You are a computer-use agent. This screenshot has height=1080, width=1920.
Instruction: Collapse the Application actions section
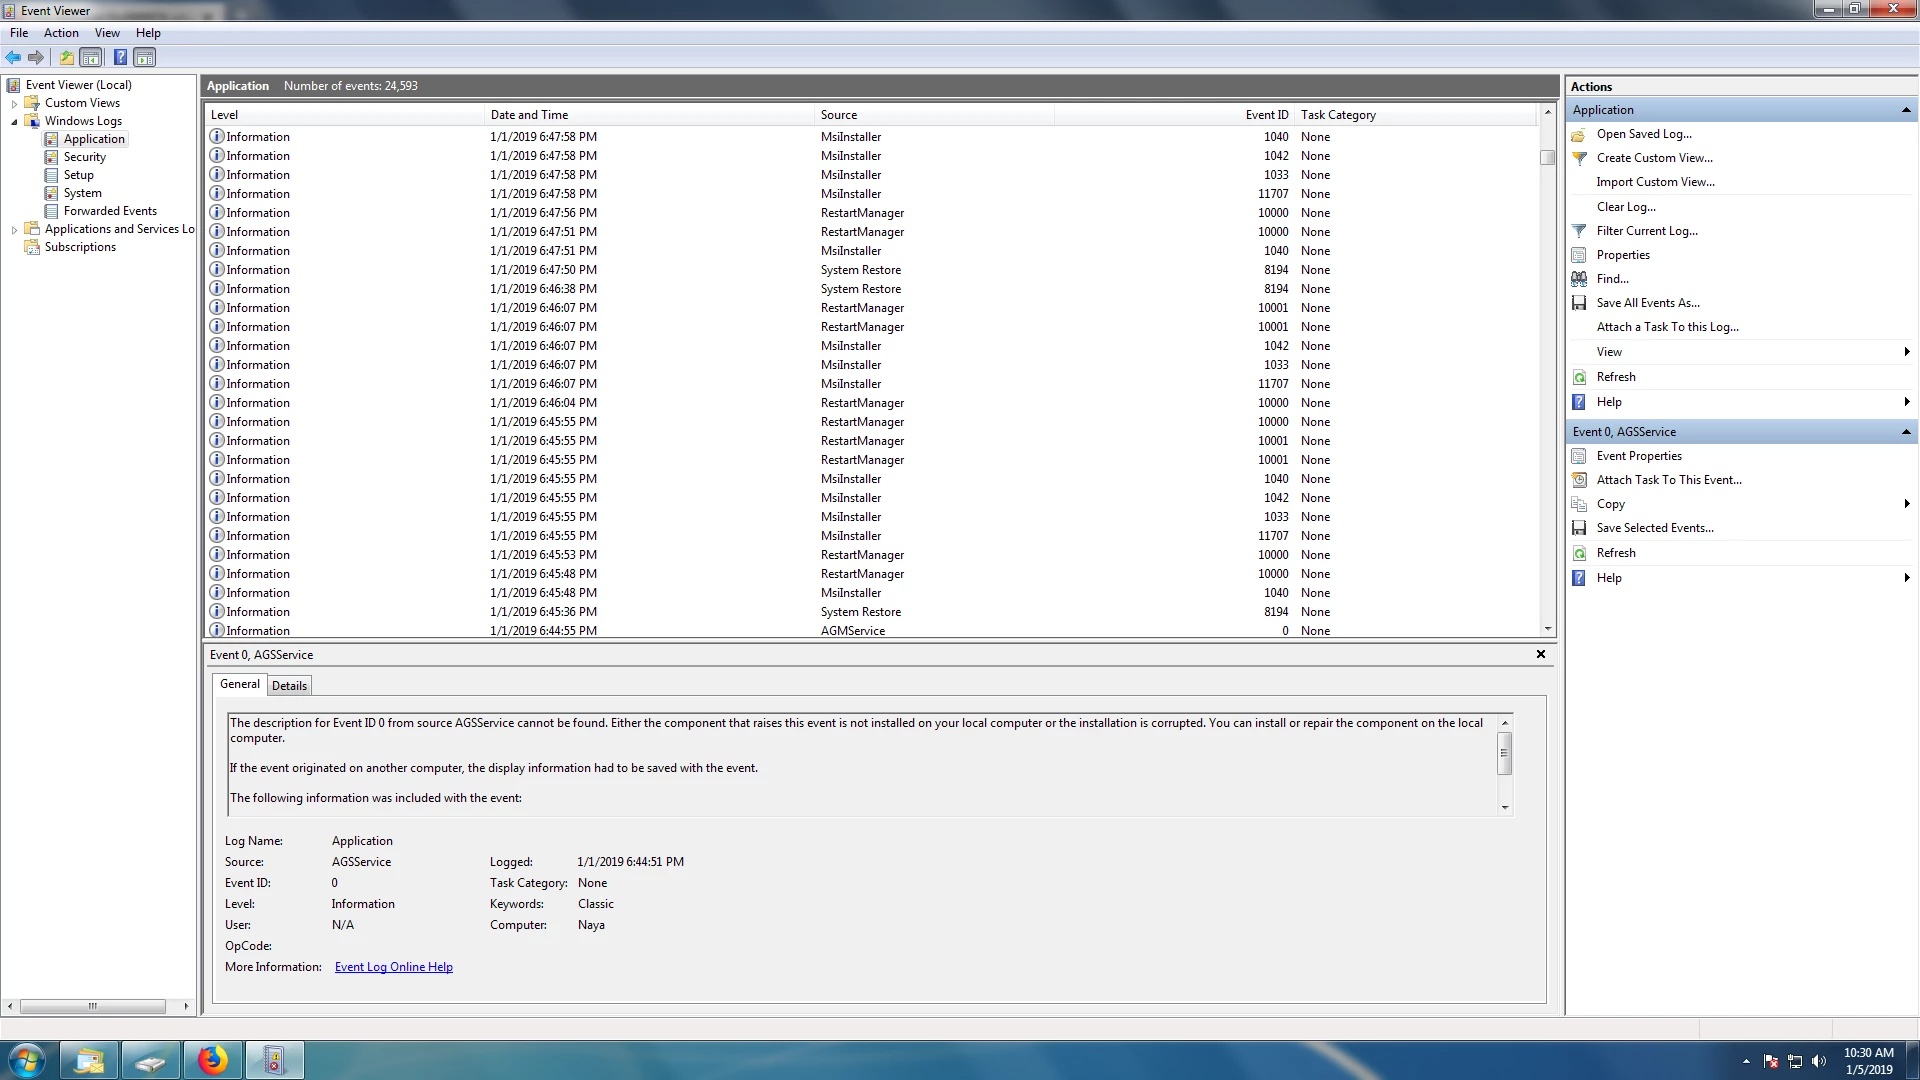(1905, 110)
